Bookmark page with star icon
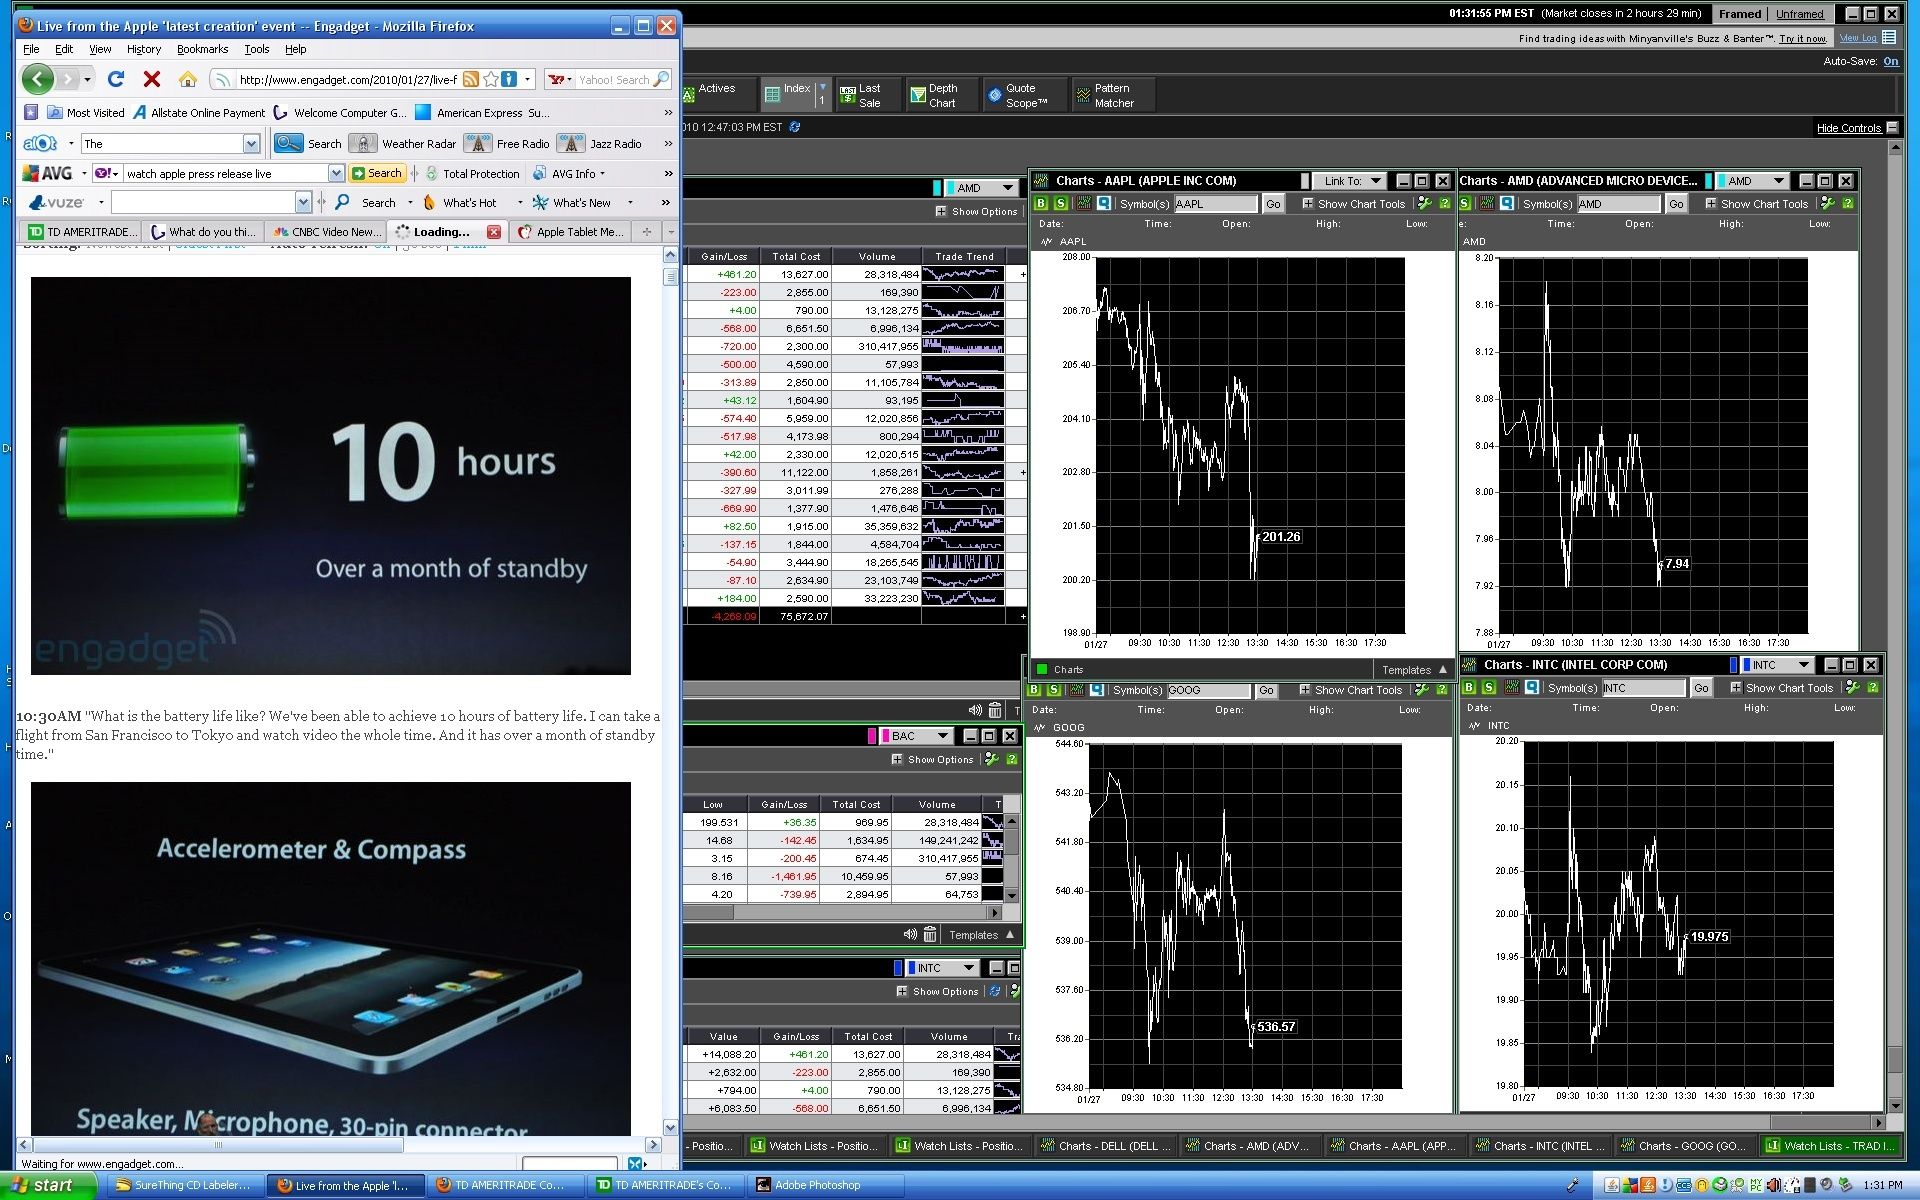This screenshot has height=1200, width=1920. click(x=490, y=79)
